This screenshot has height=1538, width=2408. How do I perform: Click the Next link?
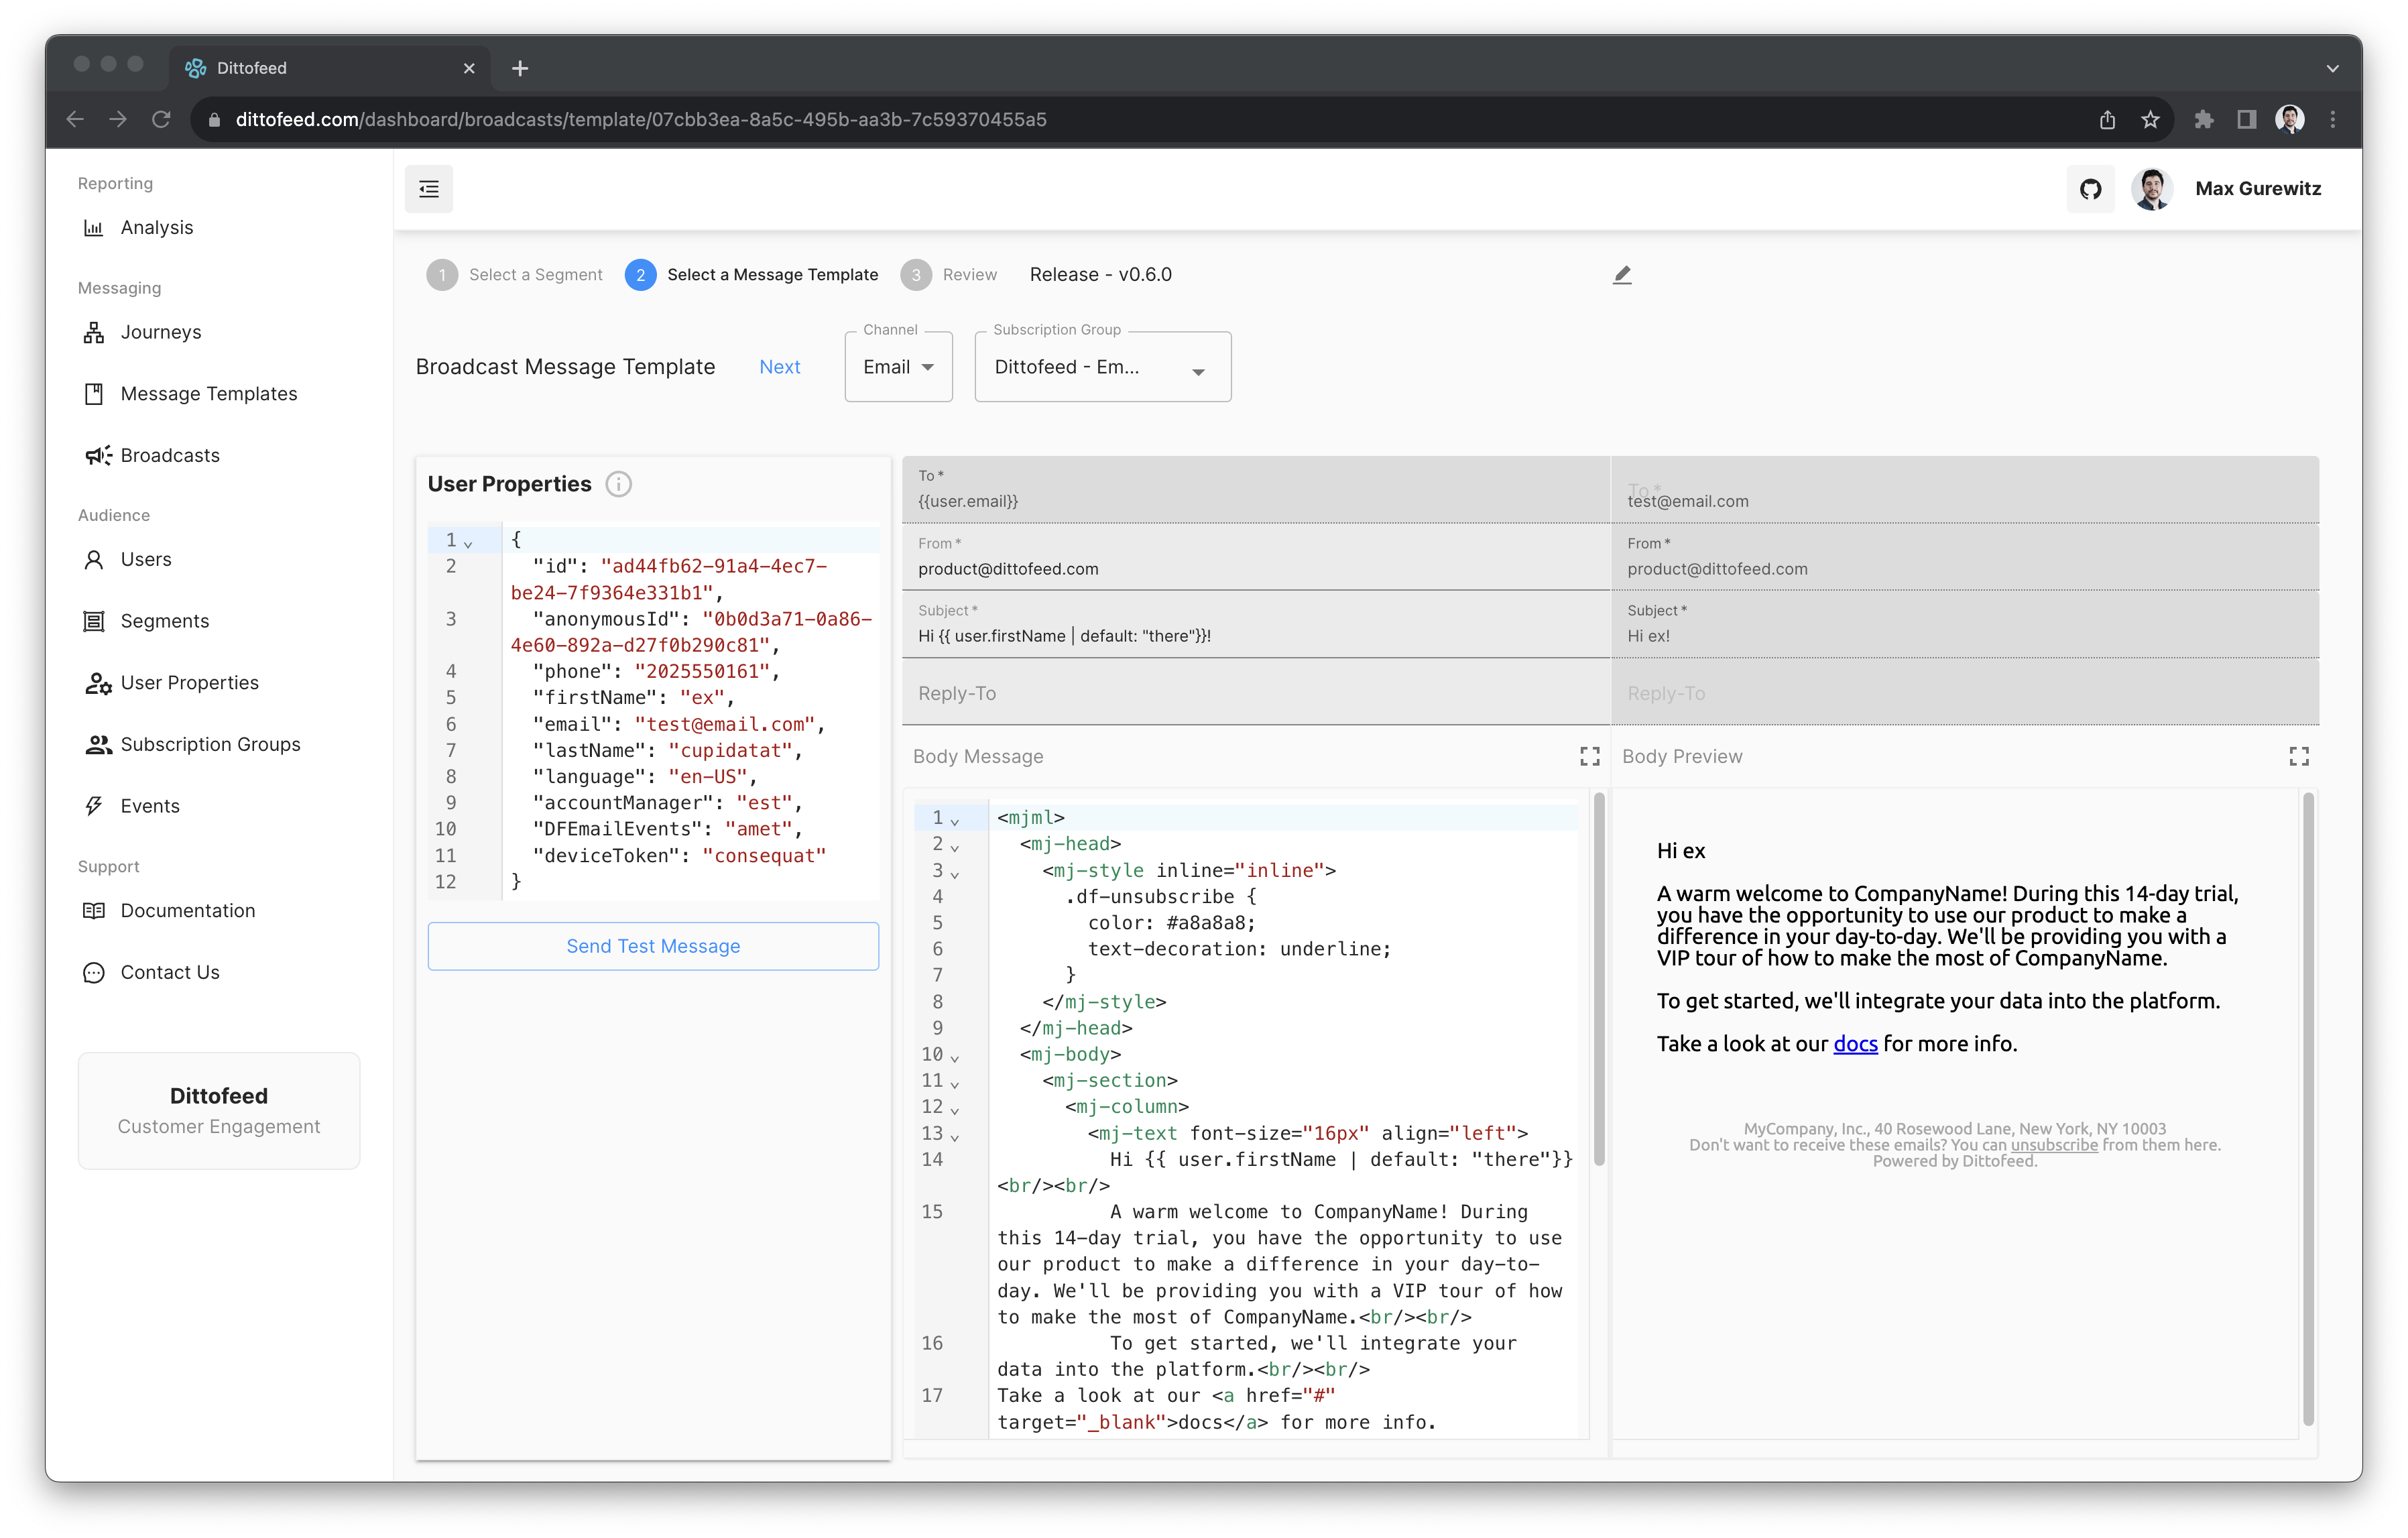pyautogui.click(x=779, y=367)
